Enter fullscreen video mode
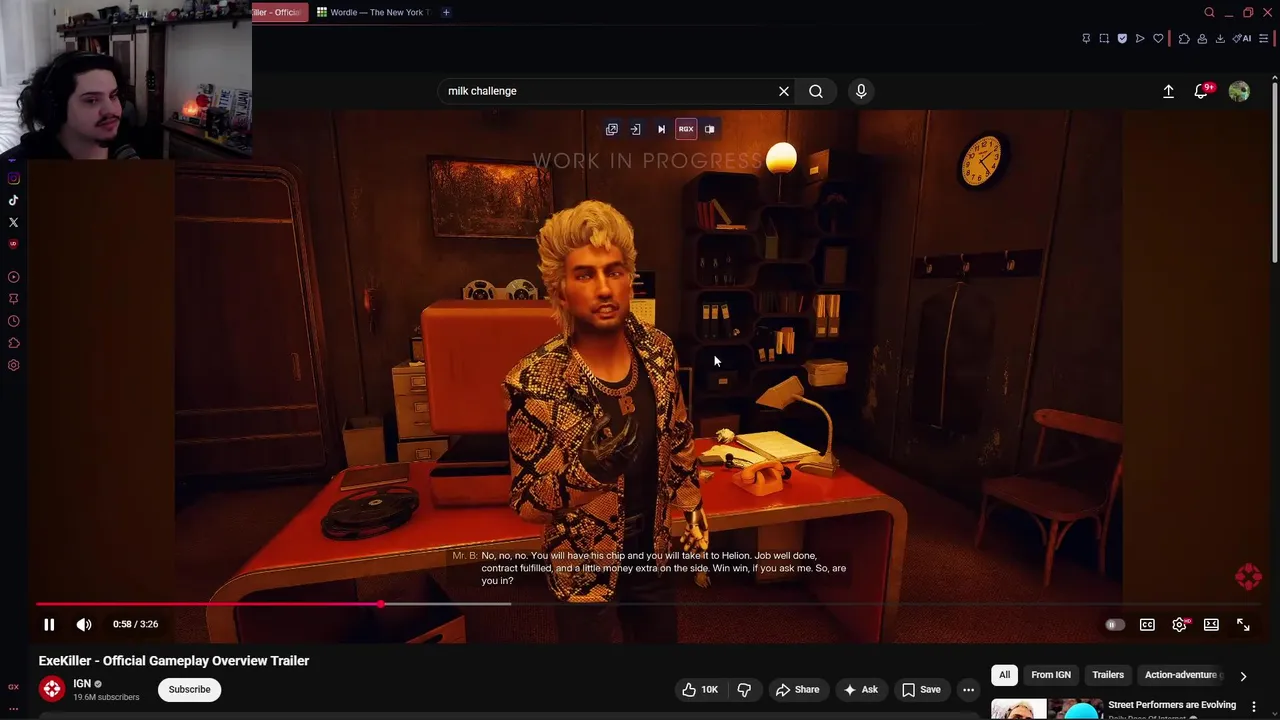Screen dimensions: 1280x720 tap(1243, 625)
